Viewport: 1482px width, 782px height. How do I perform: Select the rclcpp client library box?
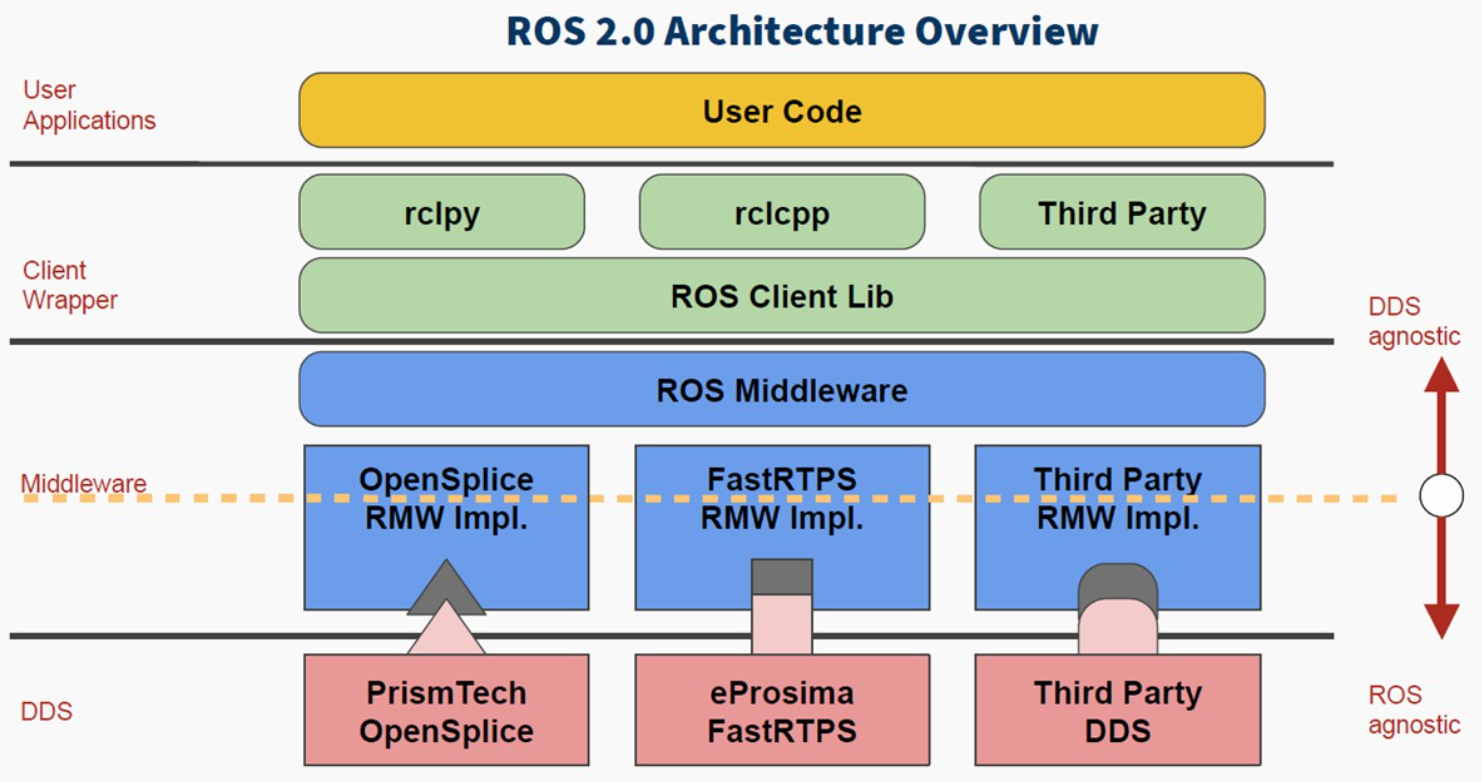coord(782,212)
